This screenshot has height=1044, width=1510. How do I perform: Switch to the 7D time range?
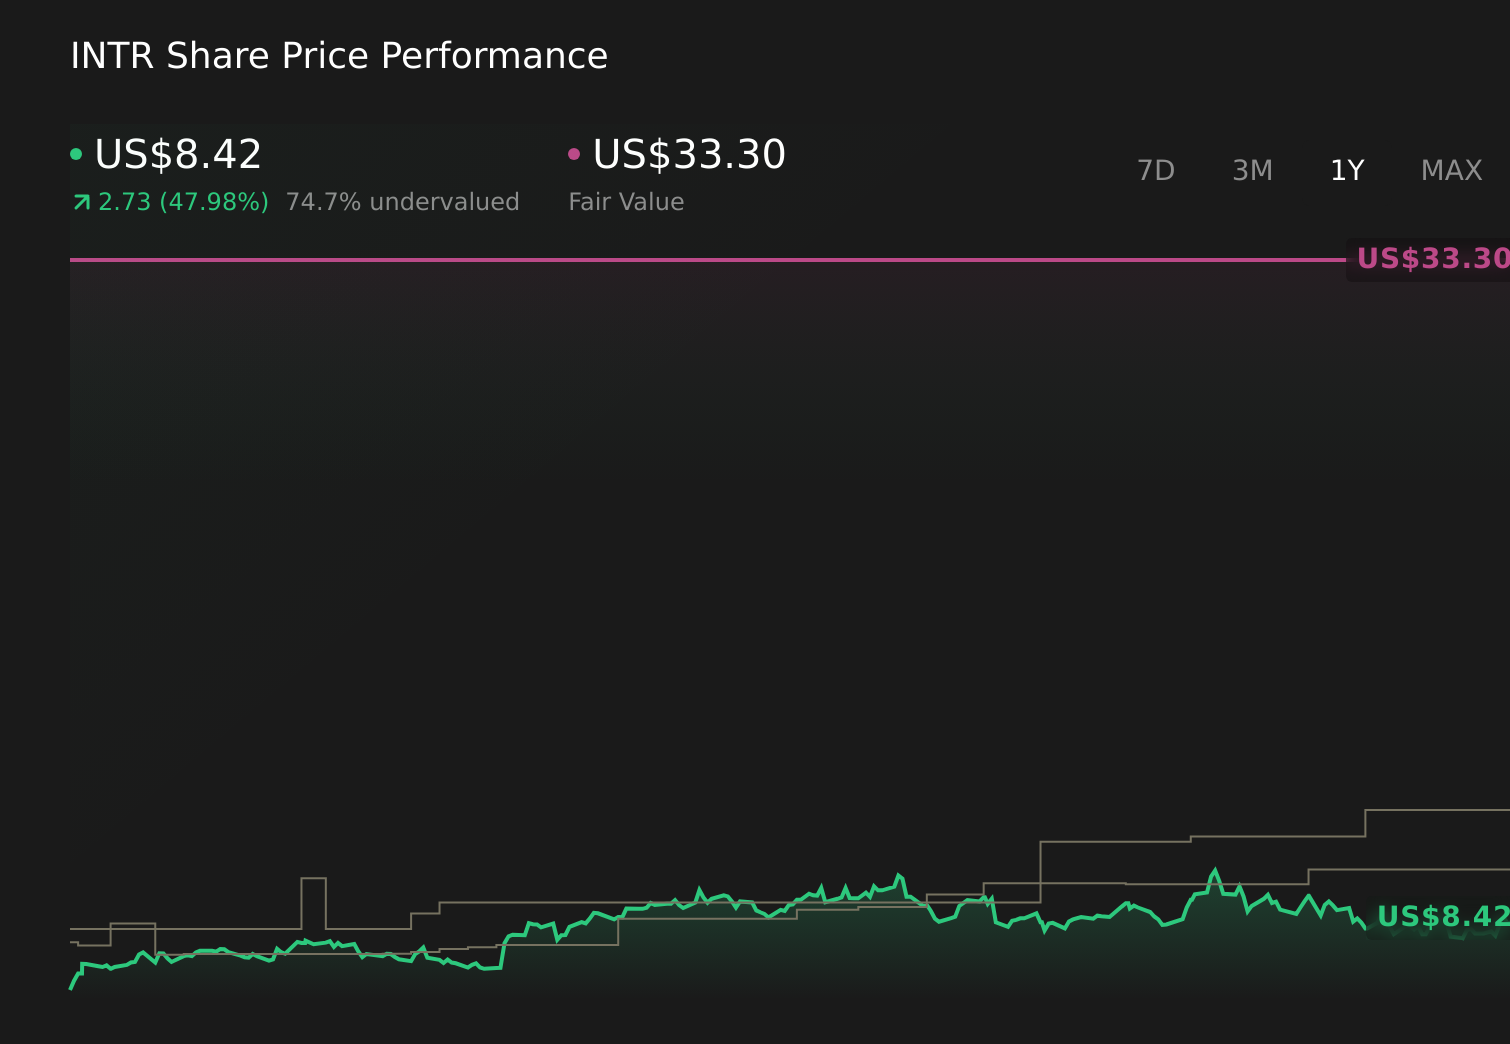pyautogui.click(x=1155, y=171)
